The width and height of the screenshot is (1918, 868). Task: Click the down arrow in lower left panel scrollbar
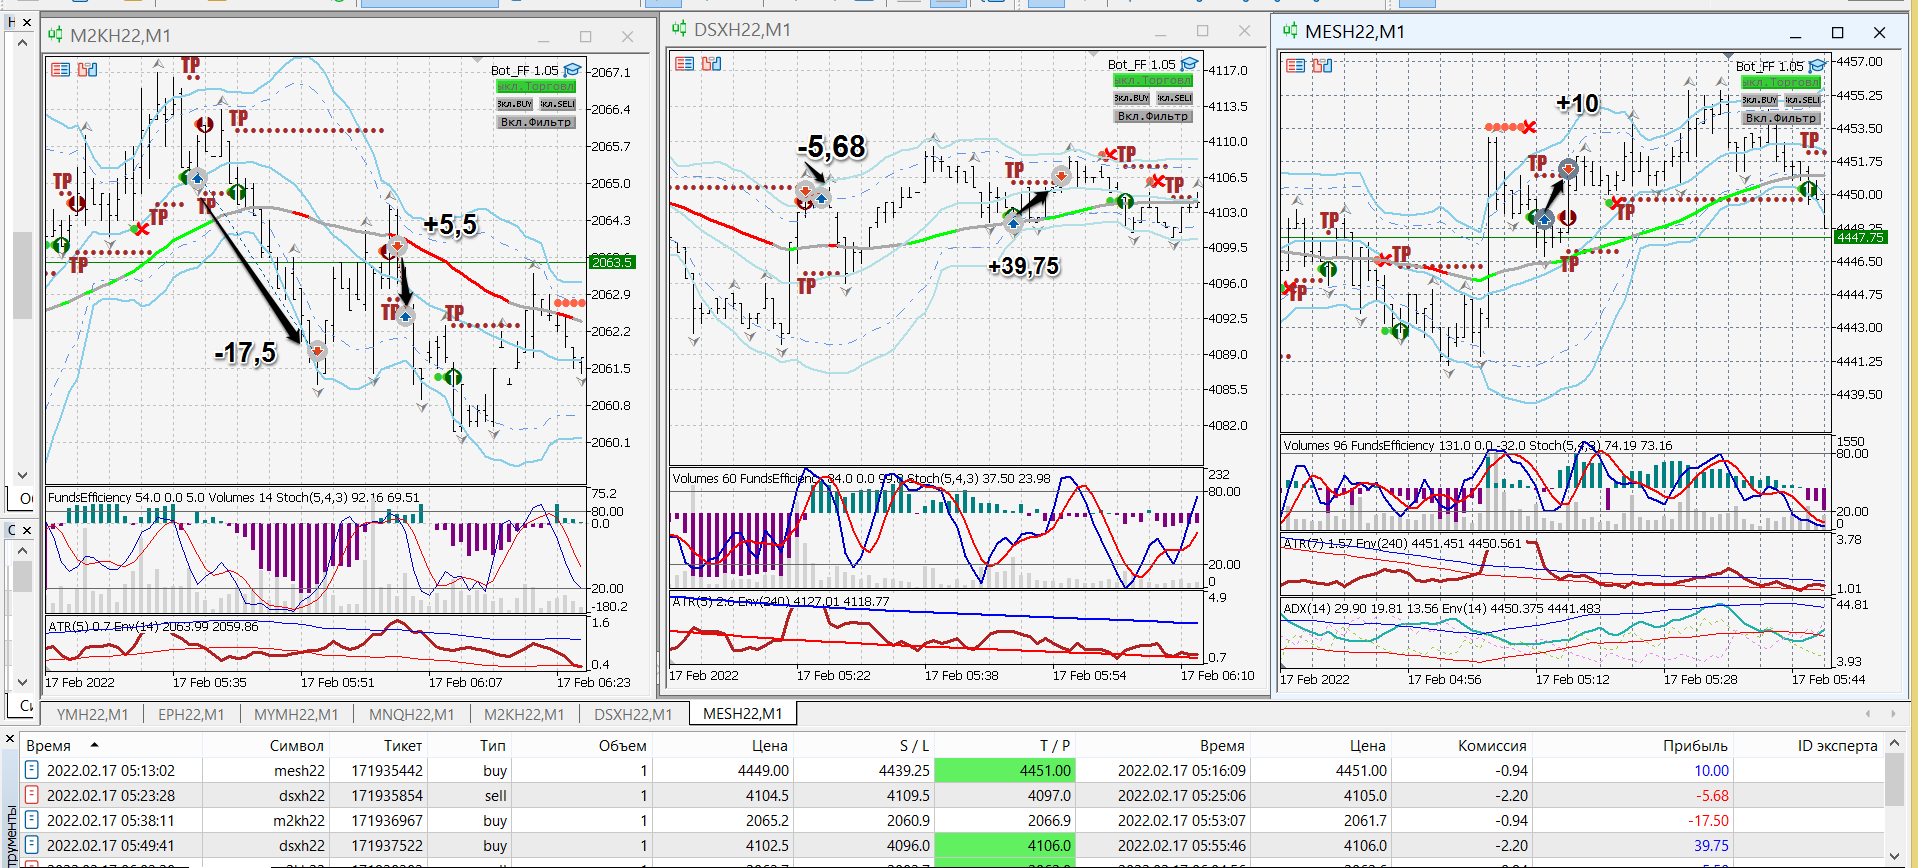[x=22, y=681]
